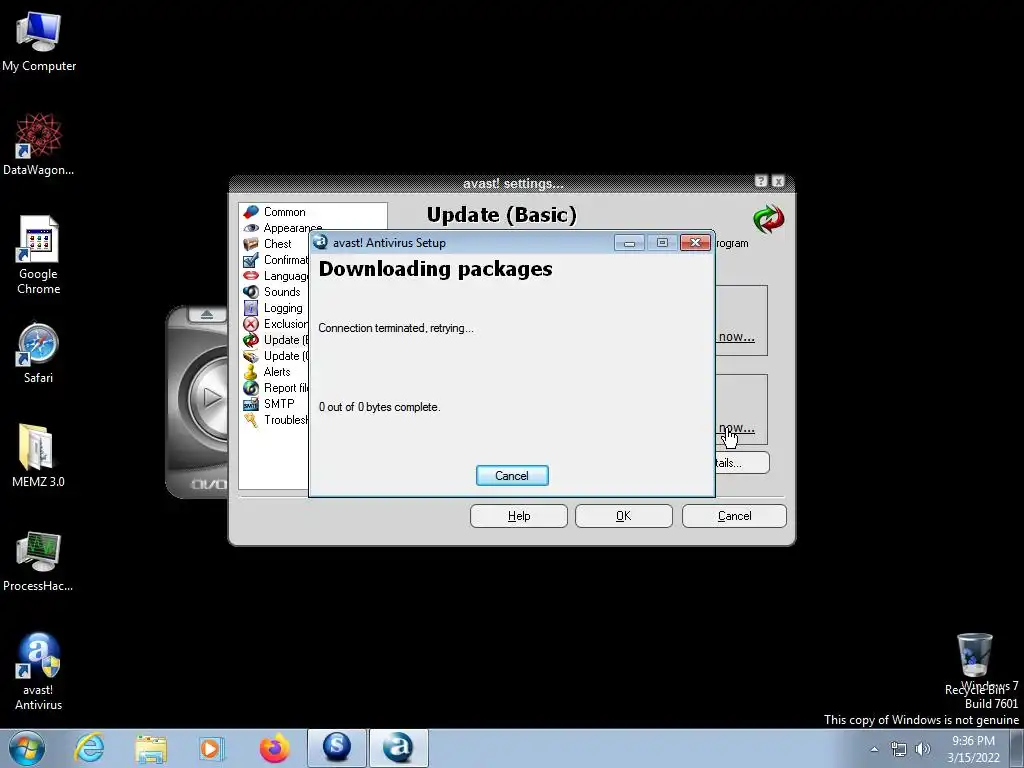
Task: Minimize the avast! Antivirus Setup dialog
Action: 630,243
